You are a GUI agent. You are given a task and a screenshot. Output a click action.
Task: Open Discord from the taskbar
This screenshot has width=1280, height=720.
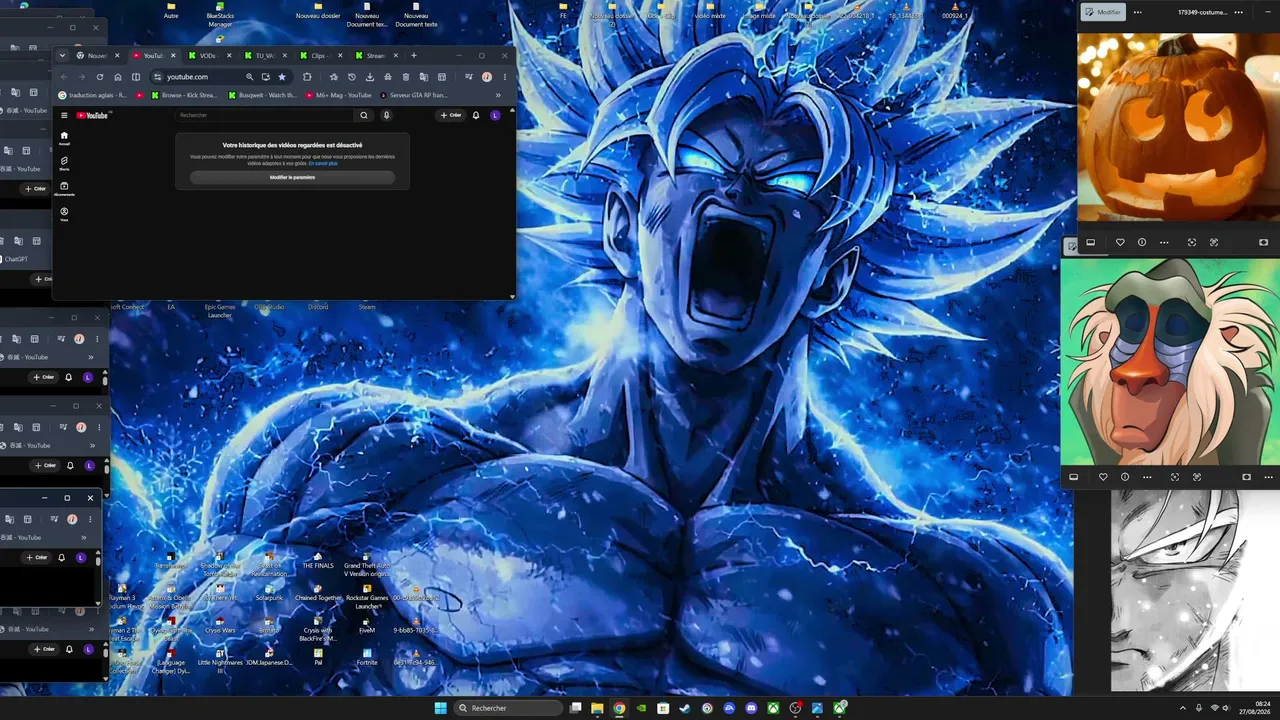click(x=751, y=708)
